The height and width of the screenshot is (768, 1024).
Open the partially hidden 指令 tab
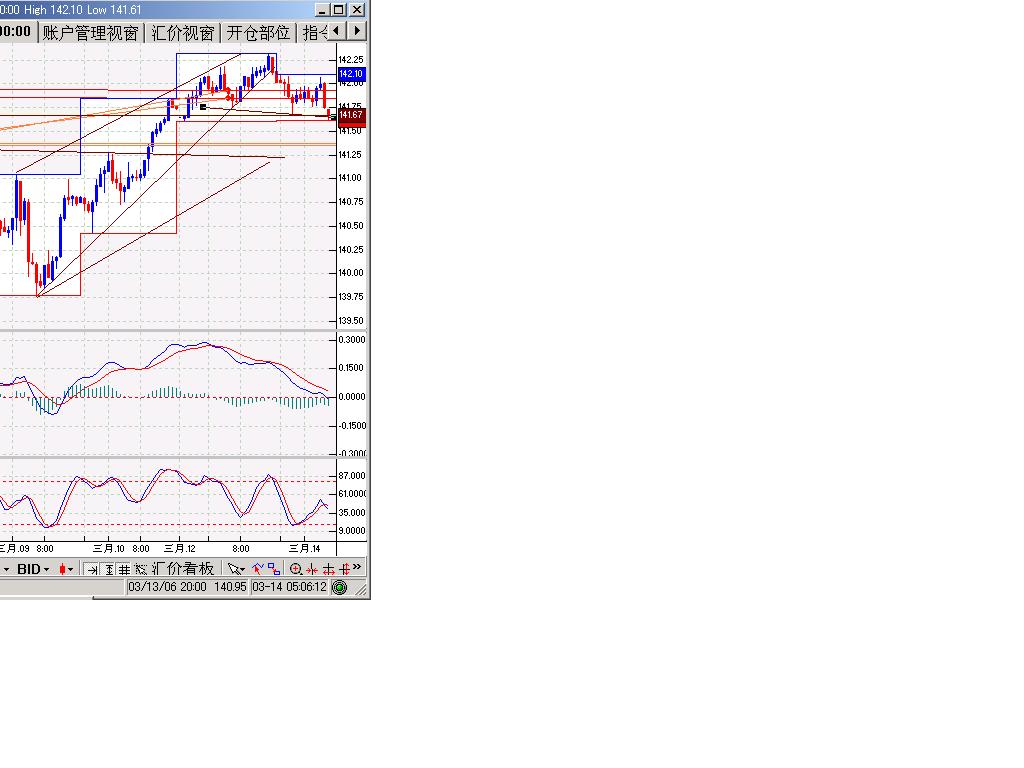pyautogui.click(x=315, y=32)
